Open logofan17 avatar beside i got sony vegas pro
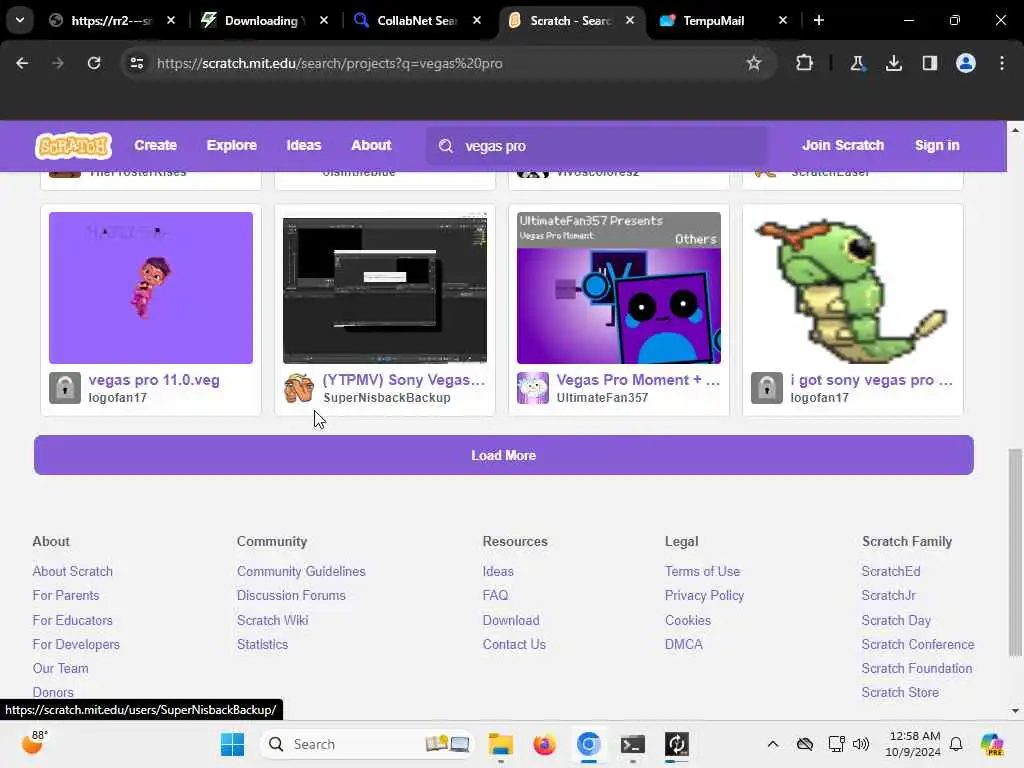1024x768 pixels. [x=767, y=388]
